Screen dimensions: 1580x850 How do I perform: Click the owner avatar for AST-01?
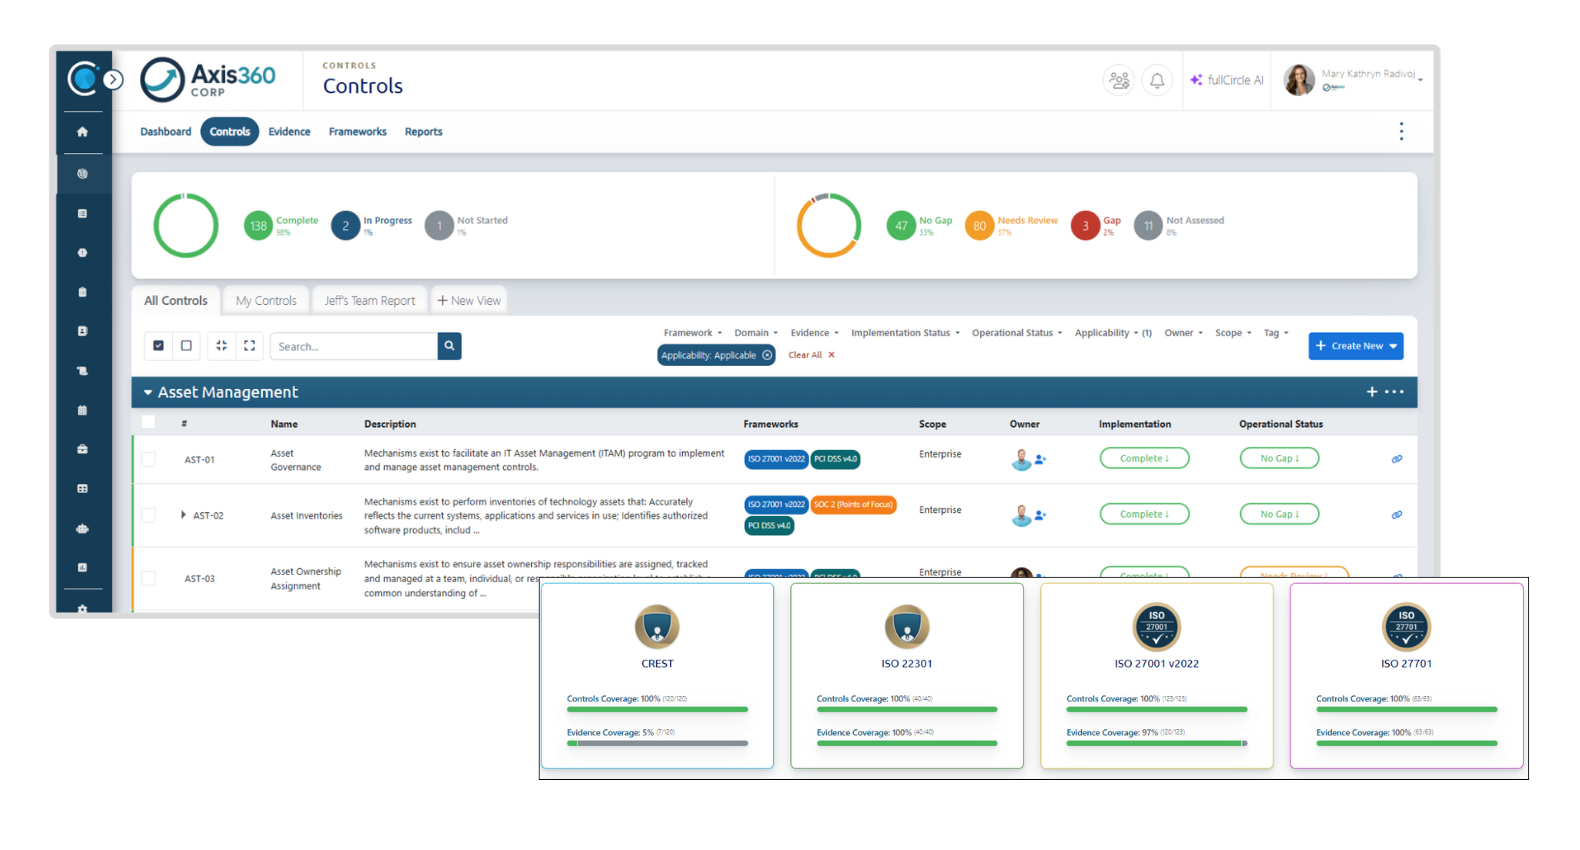click(x=1021, y=459)
